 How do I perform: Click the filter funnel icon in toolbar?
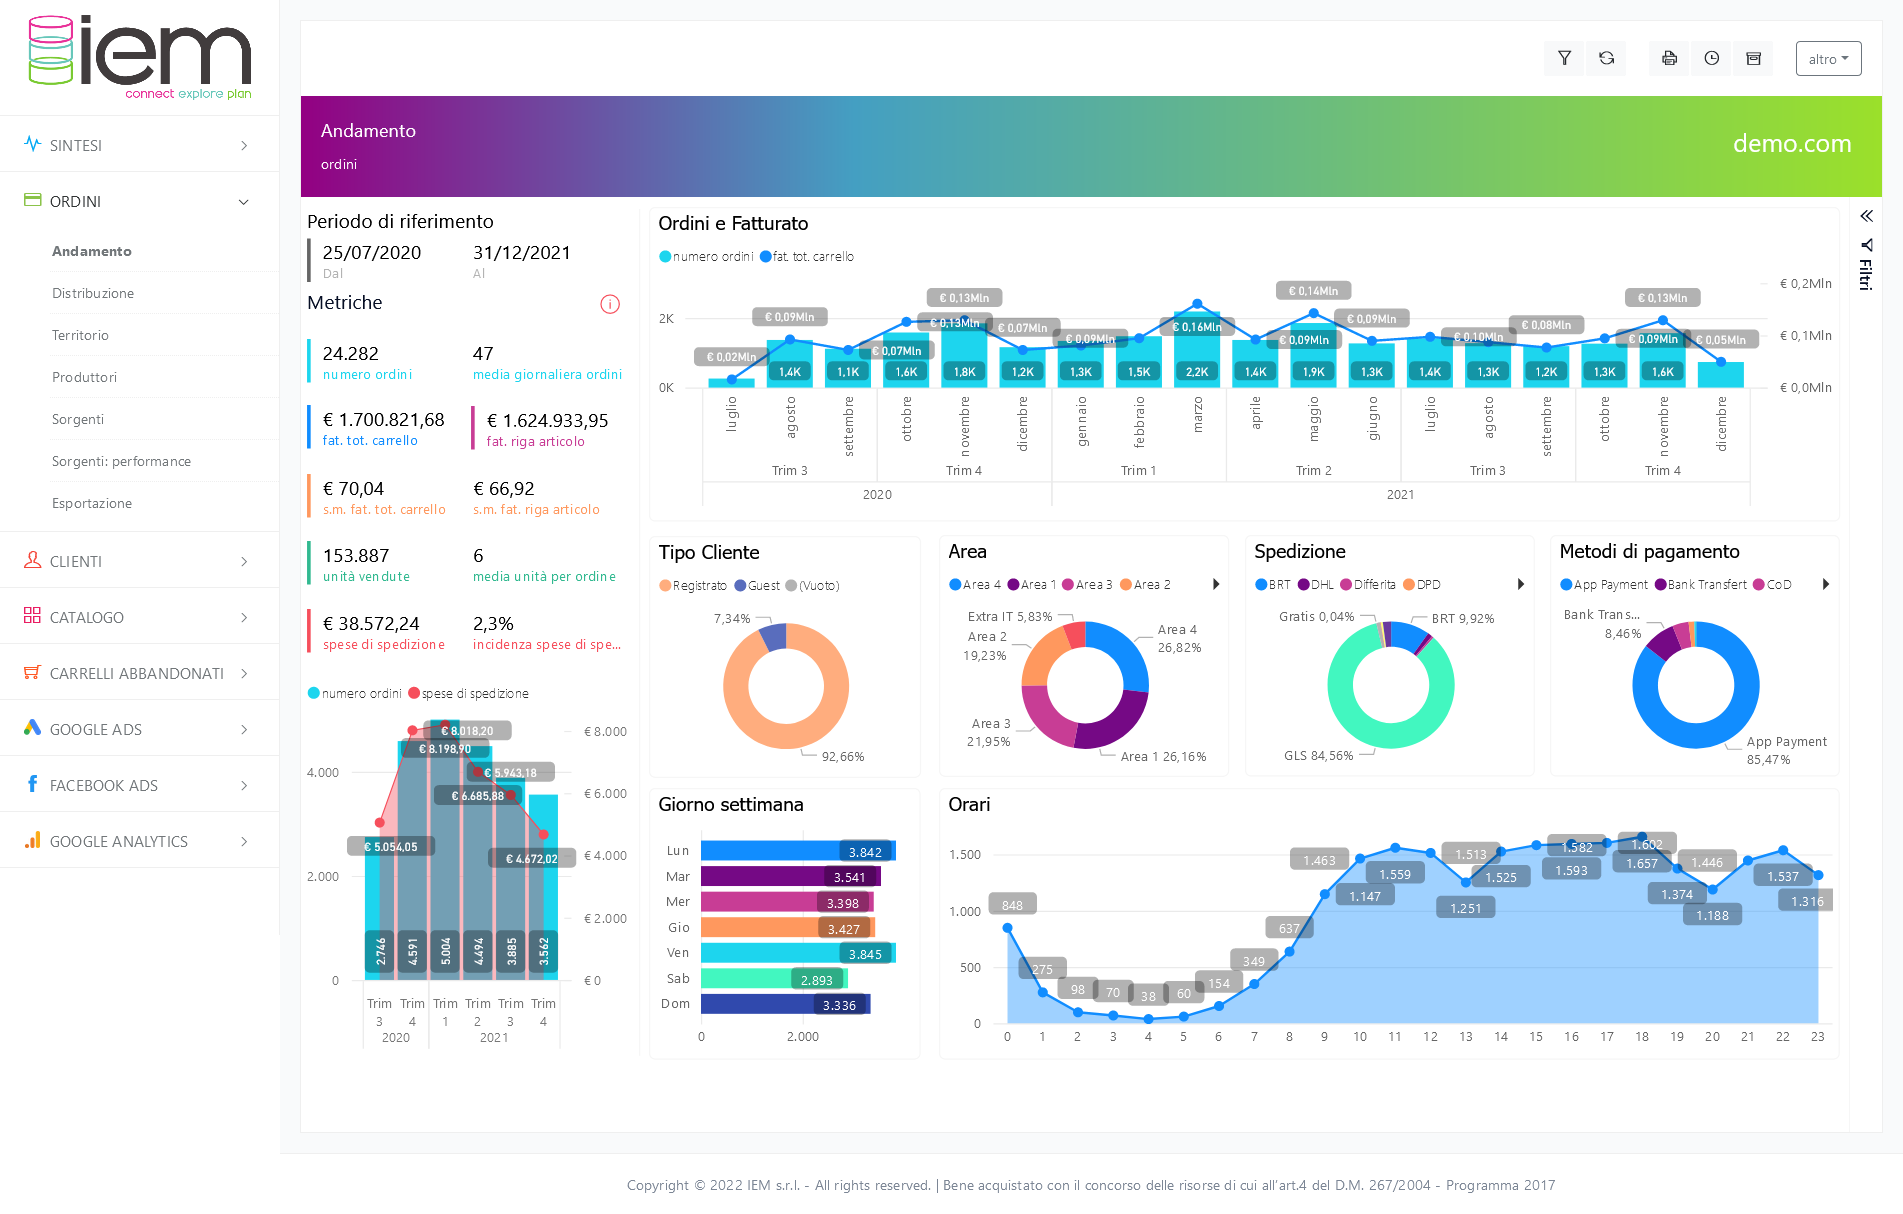click(x=1564, y=59)
